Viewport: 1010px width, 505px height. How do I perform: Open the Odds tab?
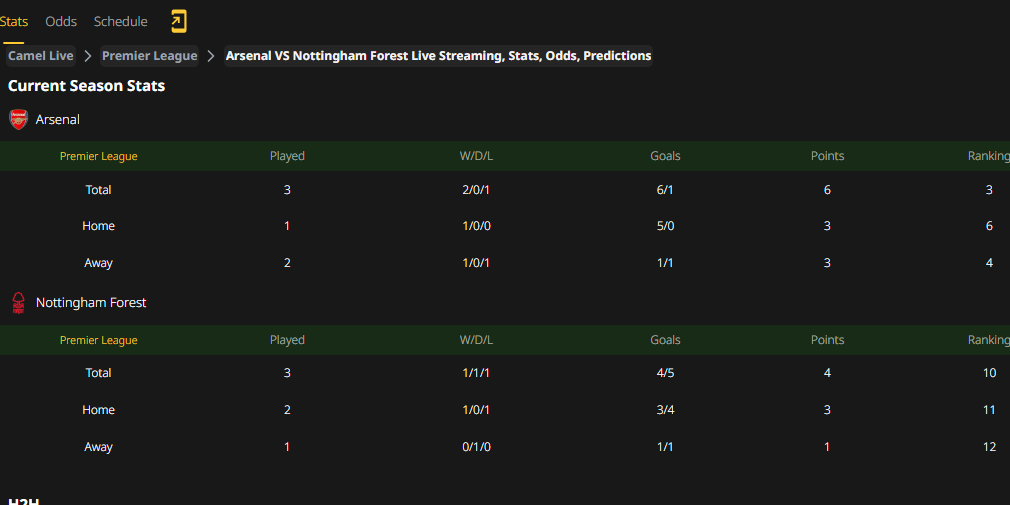61,21
